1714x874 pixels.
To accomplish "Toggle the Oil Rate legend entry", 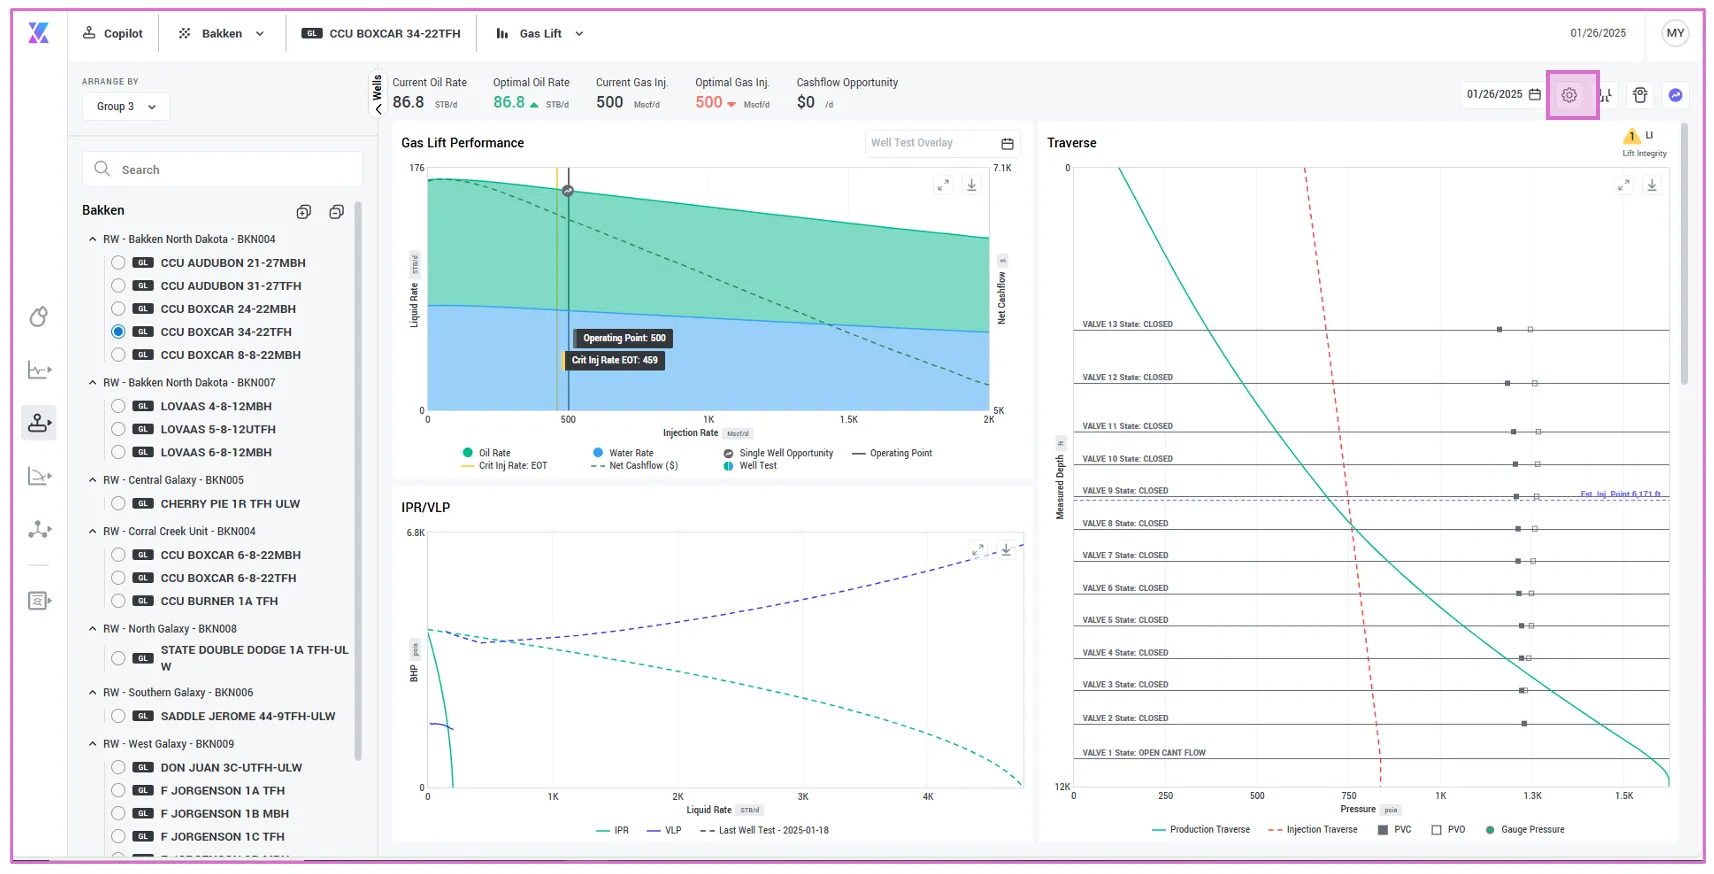I will [x=486, y=453].
